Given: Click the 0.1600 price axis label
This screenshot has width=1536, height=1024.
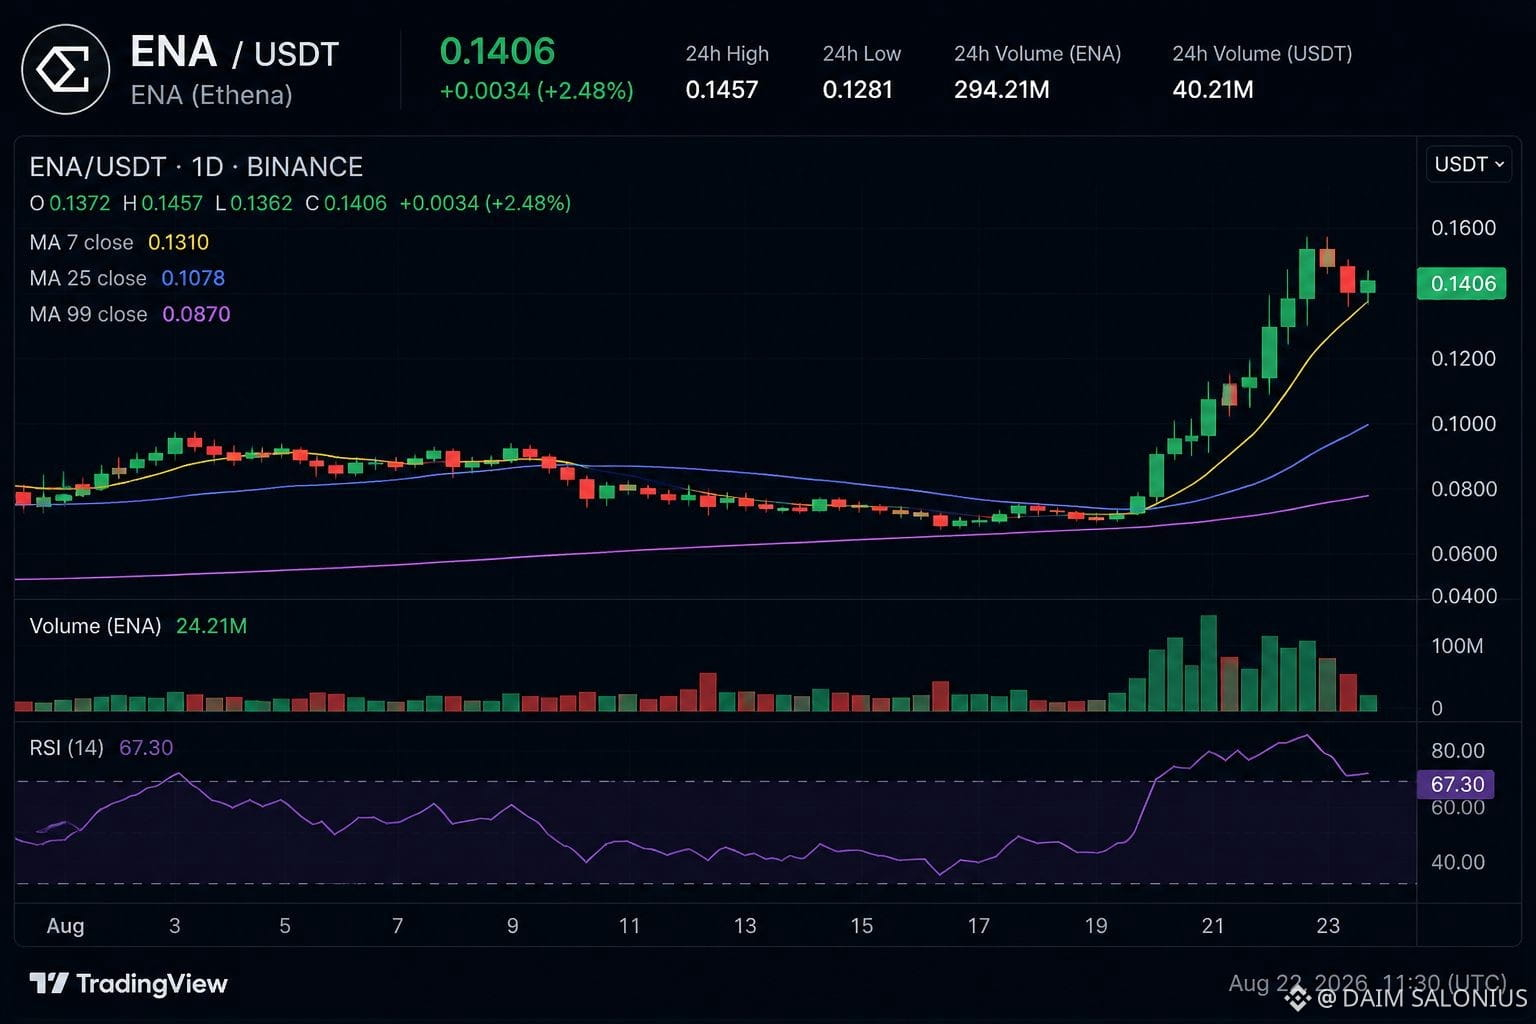Looking at the screenshot, I should 1463,228.
